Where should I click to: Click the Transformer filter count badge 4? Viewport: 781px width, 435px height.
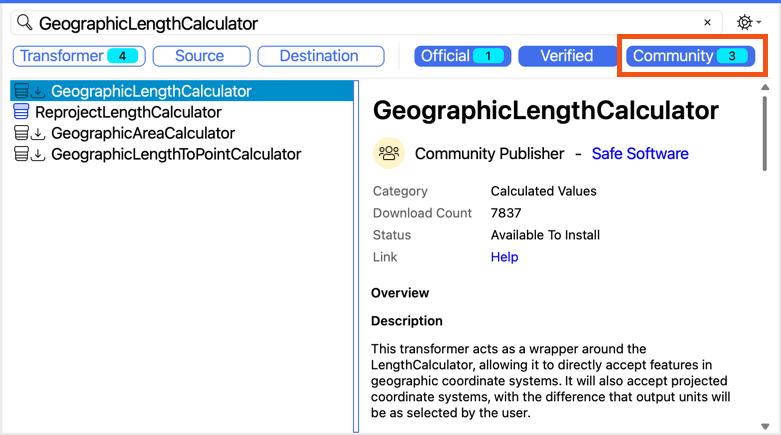coord(123,56)
